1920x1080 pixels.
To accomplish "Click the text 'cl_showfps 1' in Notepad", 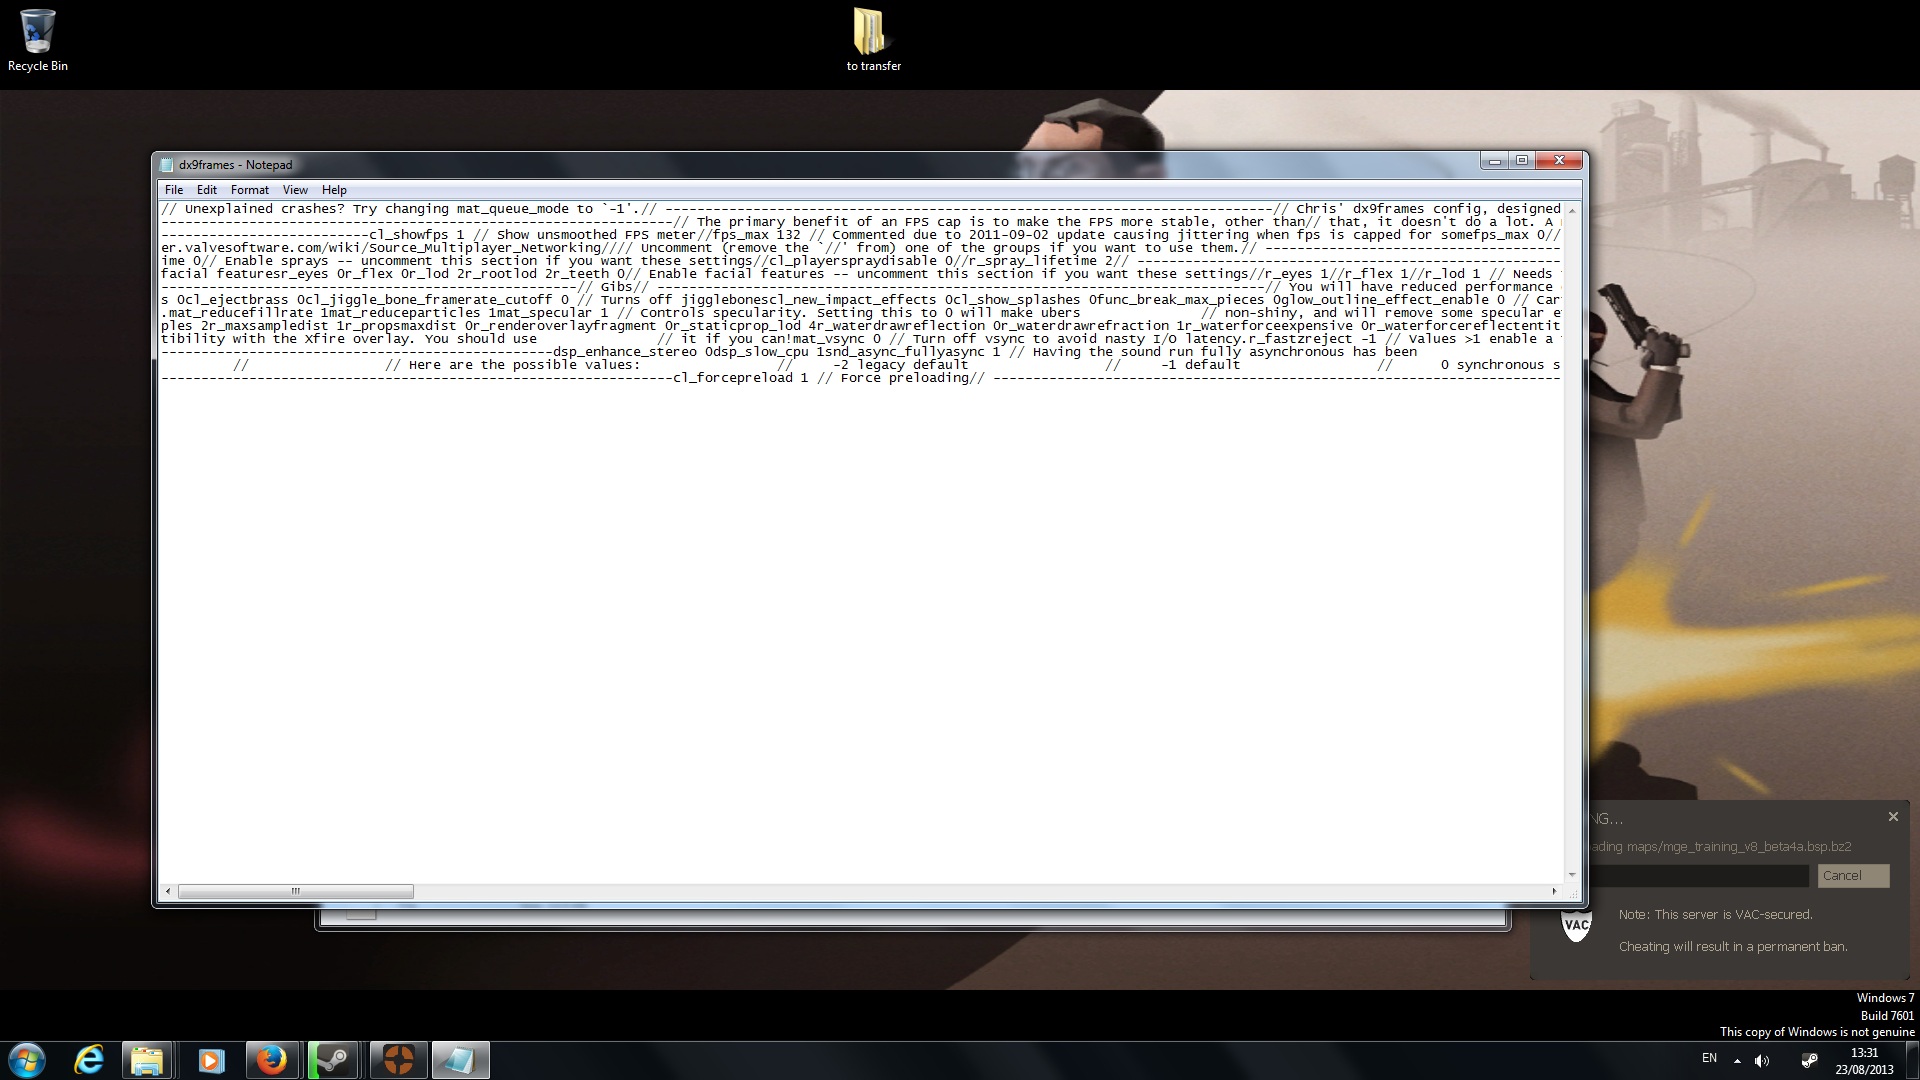I will pyautogui.click(x=417, y=235).
